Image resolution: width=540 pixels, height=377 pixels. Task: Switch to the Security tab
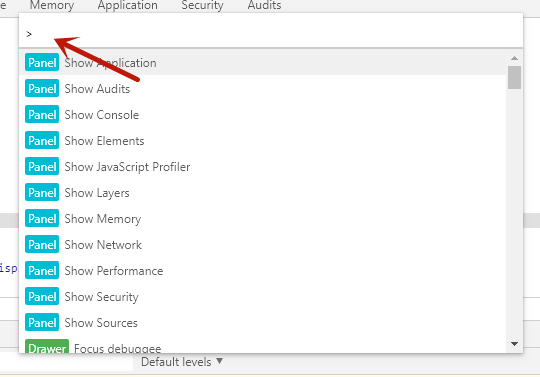[202, 5]
